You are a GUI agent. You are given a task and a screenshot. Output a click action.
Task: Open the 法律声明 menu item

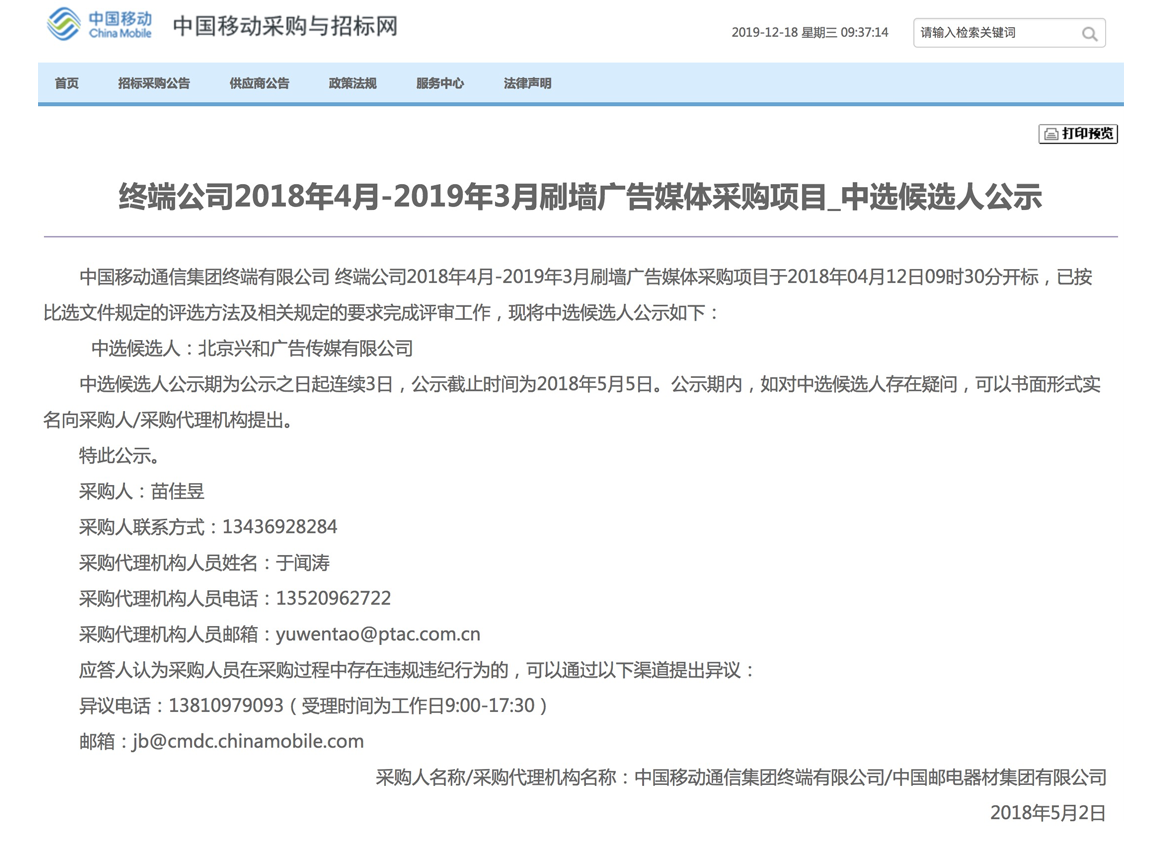(527, 83)
